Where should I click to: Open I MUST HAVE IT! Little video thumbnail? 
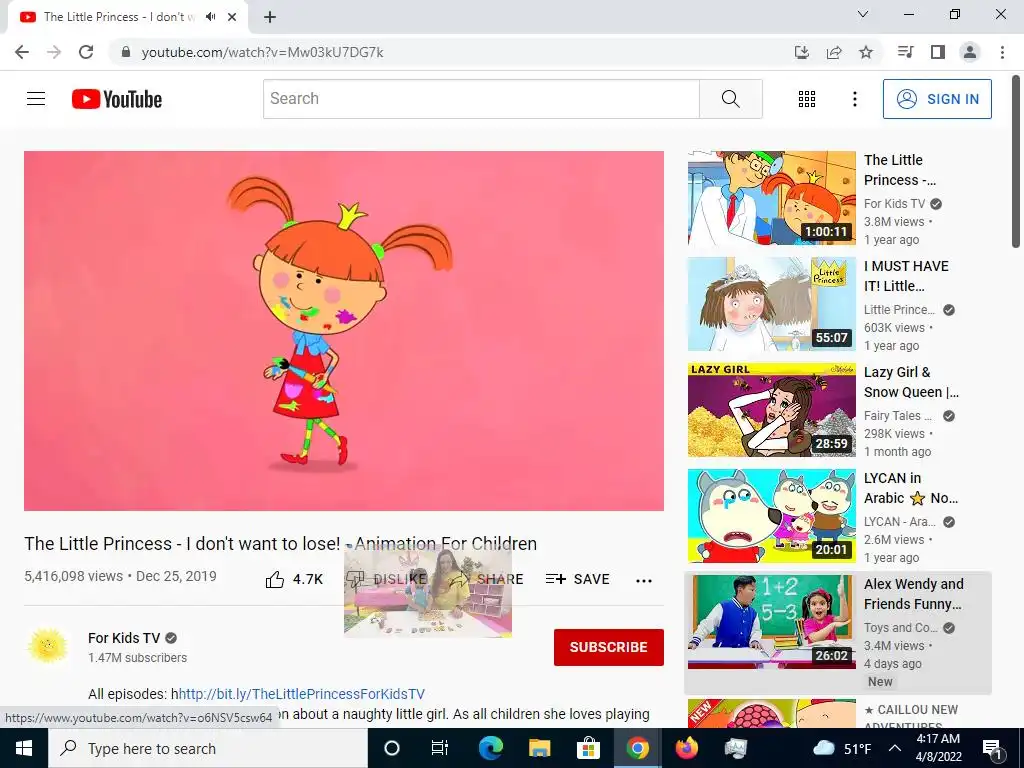click(771, 304)
